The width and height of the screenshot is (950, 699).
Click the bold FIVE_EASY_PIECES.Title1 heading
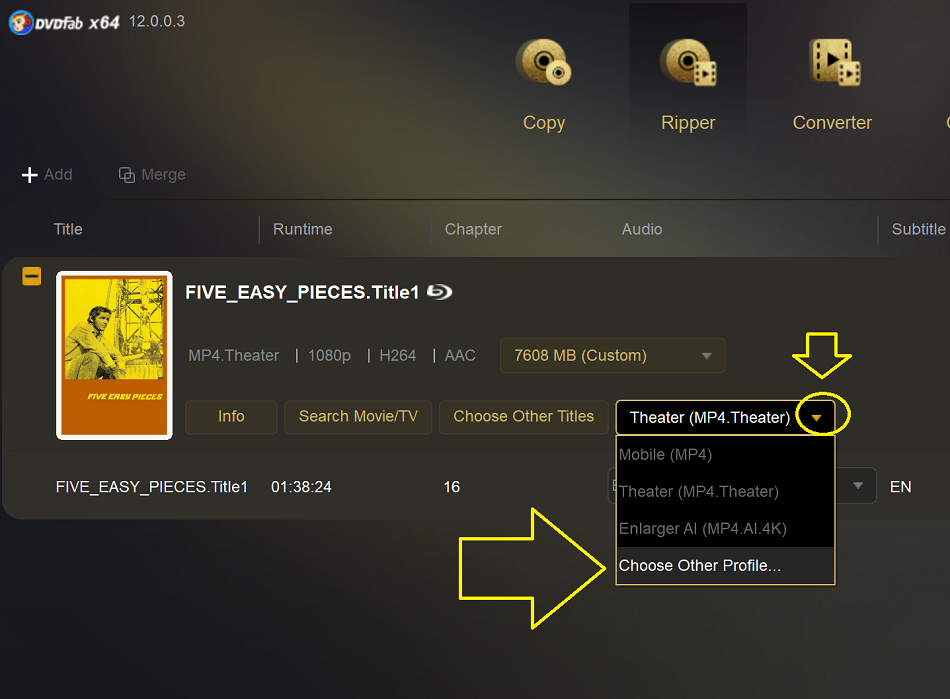(x=302, y=293)
